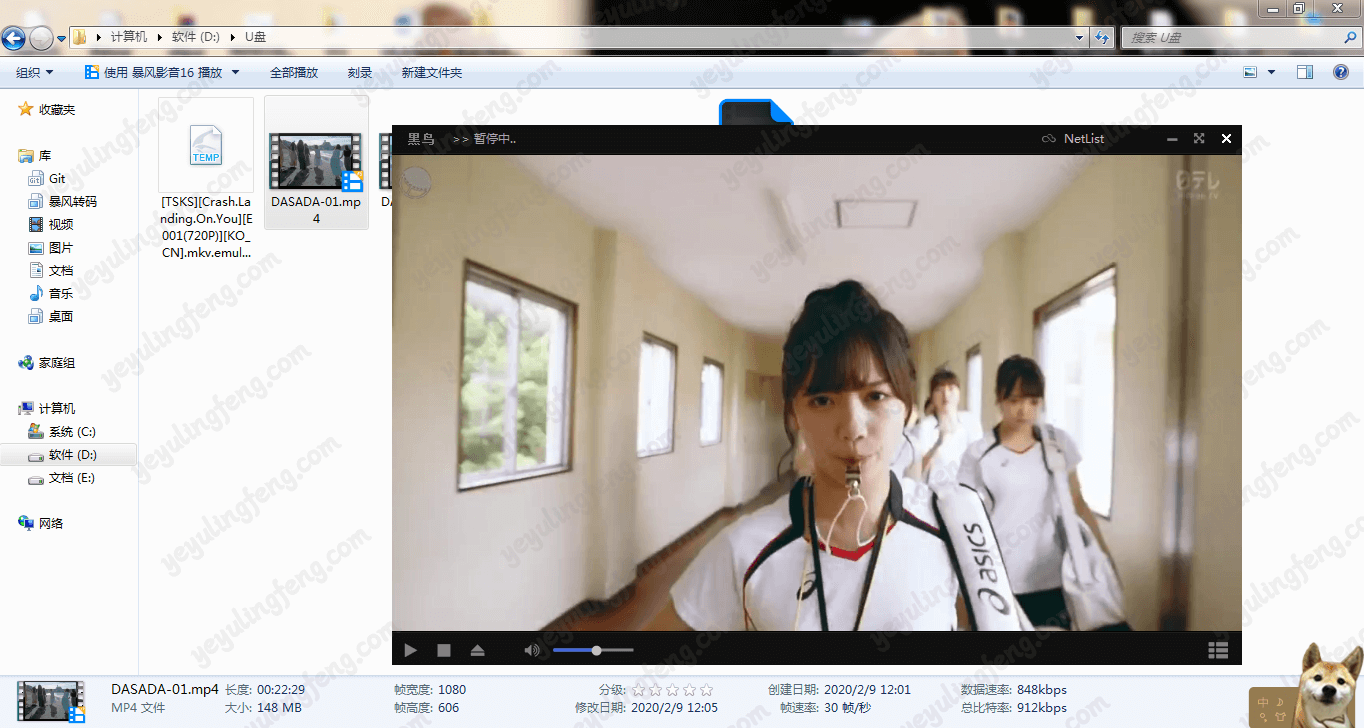
Task: Close the video player window
Action: coord(1226,139)
